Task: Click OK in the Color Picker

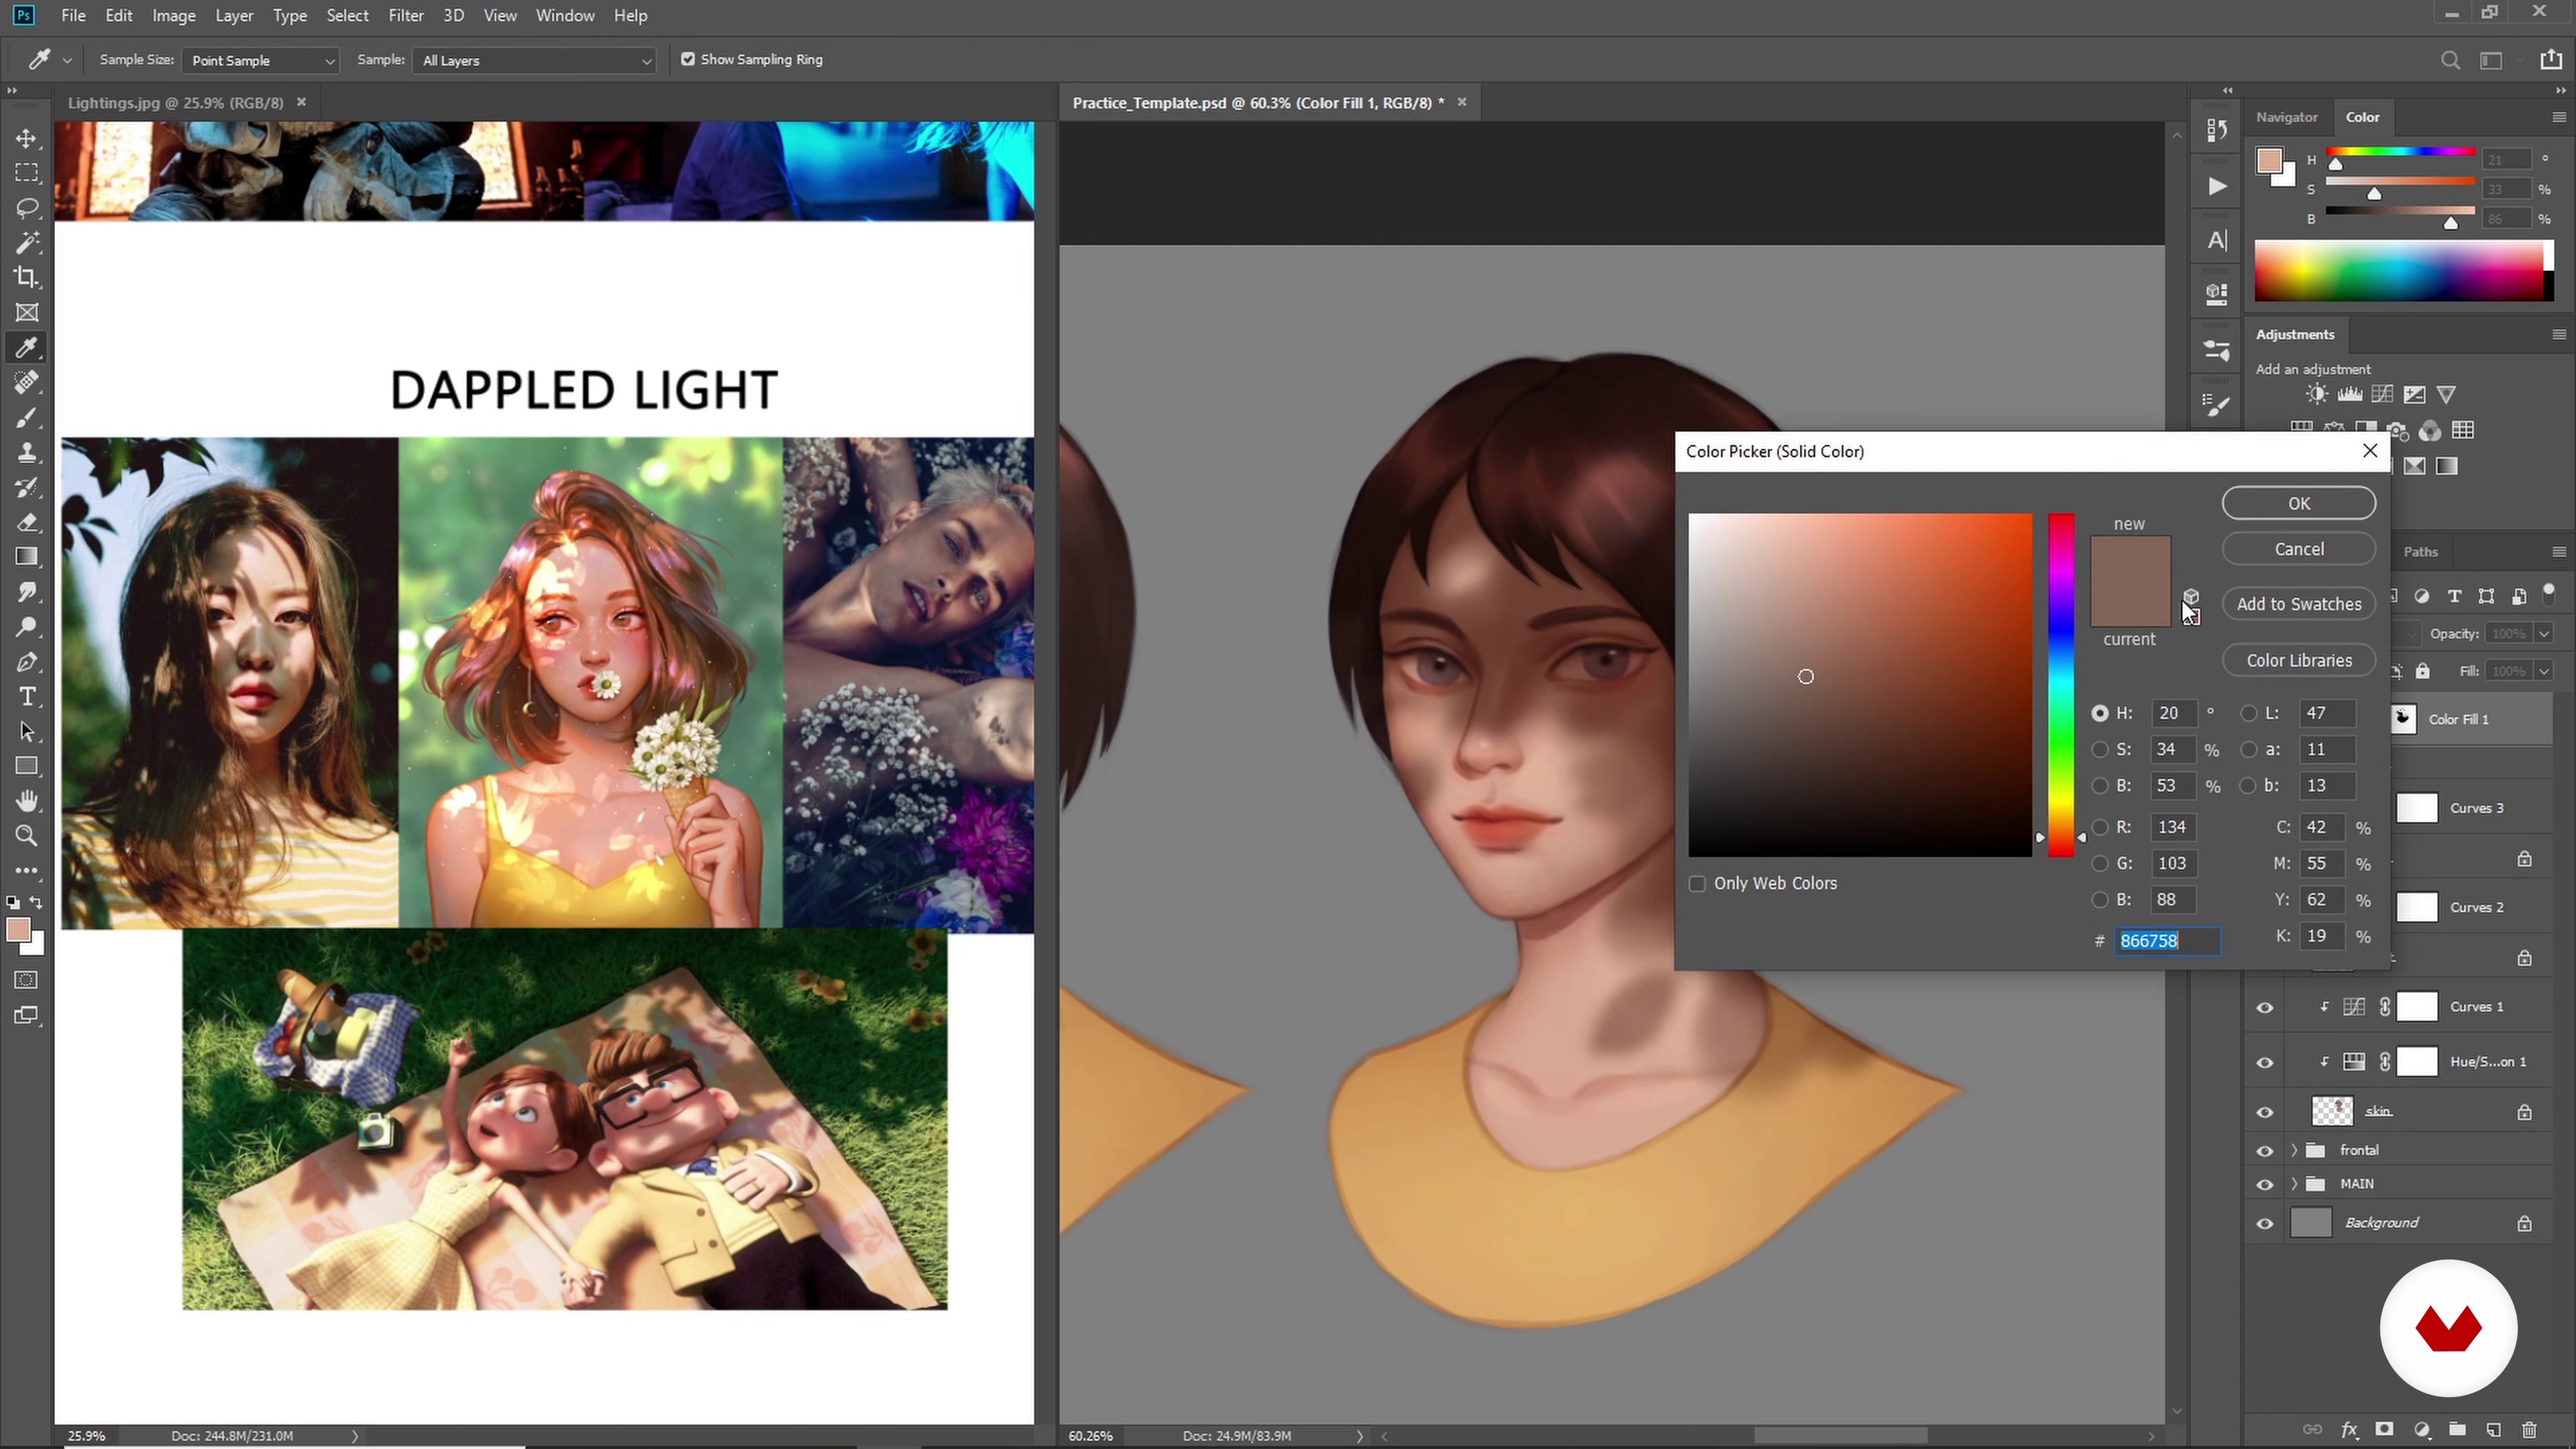Action: 2299,504
